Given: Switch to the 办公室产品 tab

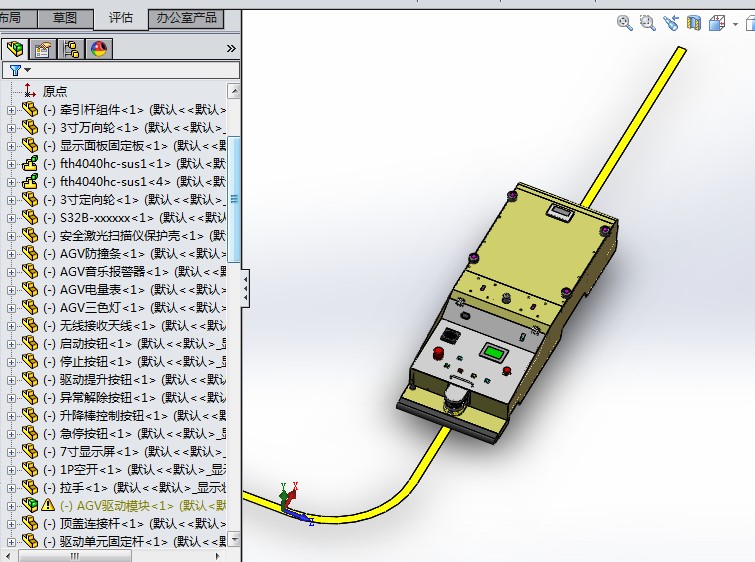Looking at the screenshot, I should tap(186, 18).
